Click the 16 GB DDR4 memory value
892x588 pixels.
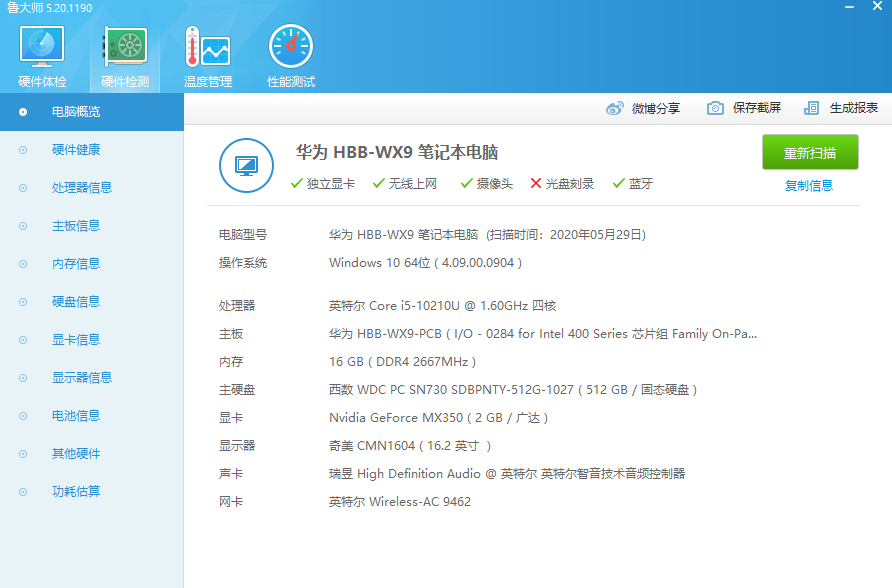[403, 362]
